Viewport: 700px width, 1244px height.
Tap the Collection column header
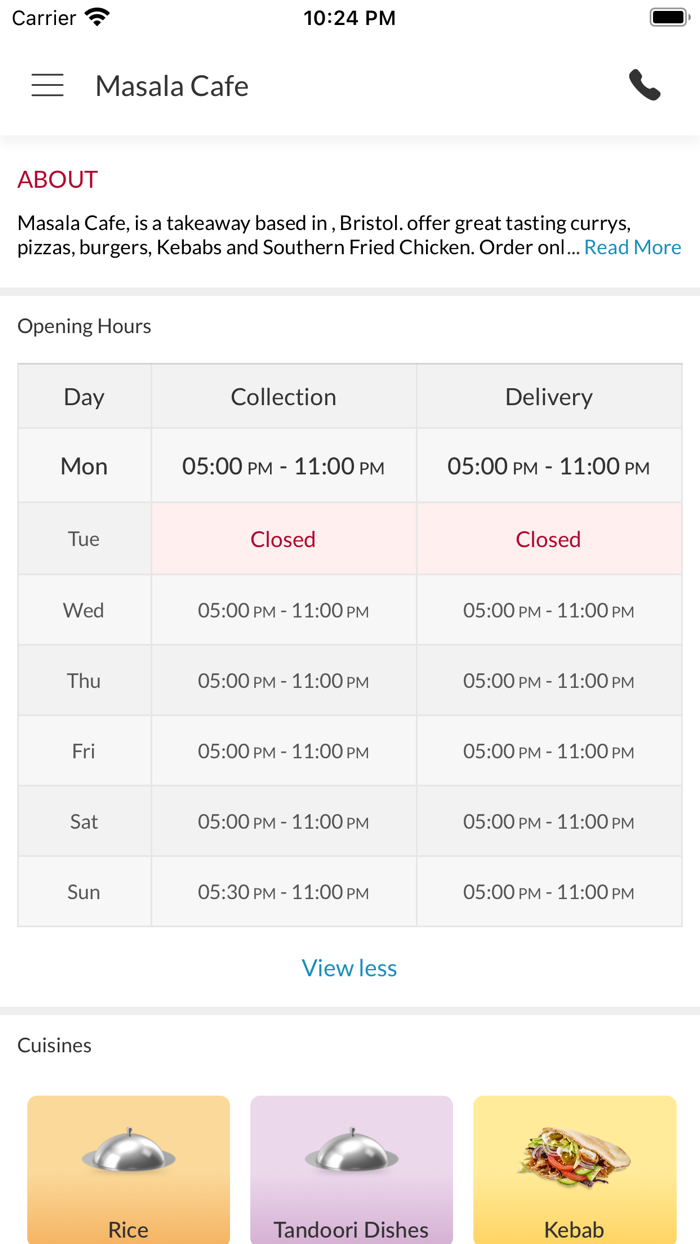(x=284, y=397)
